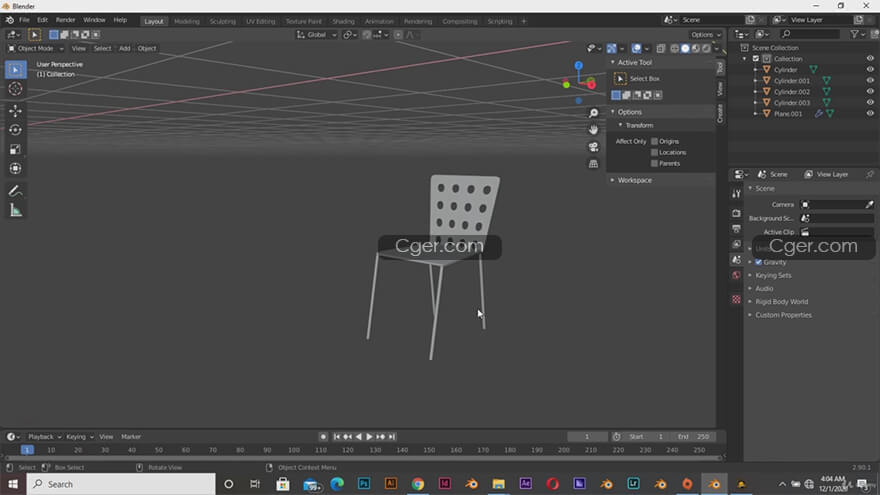The height and width of the screenshot is (495, 880).
Task: Toggle auto keying record button
Action: [x=323, y=437]
